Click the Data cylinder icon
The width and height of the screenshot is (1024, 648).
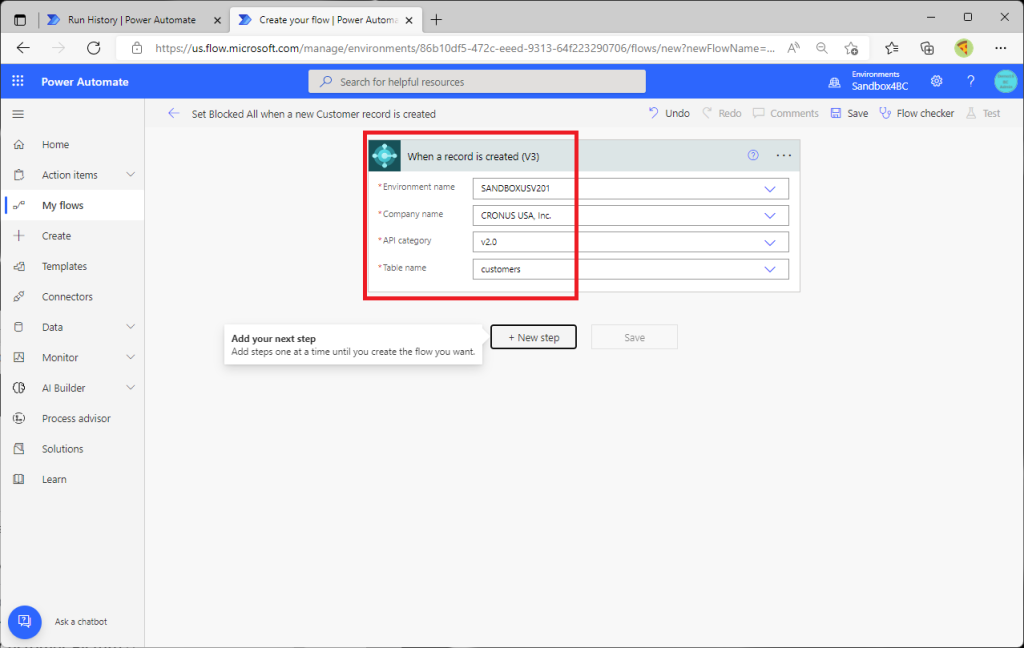point(19,327)
